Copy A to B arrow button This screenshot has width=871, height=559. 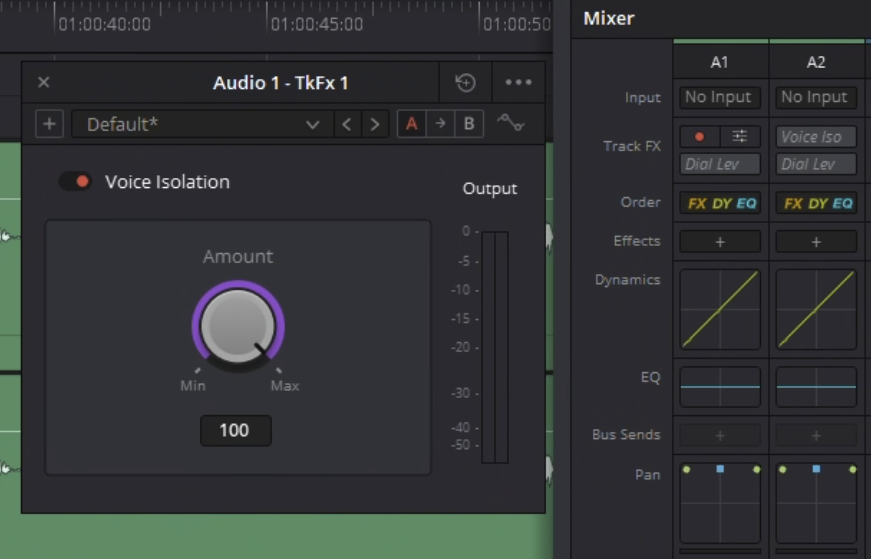(440, 123)
